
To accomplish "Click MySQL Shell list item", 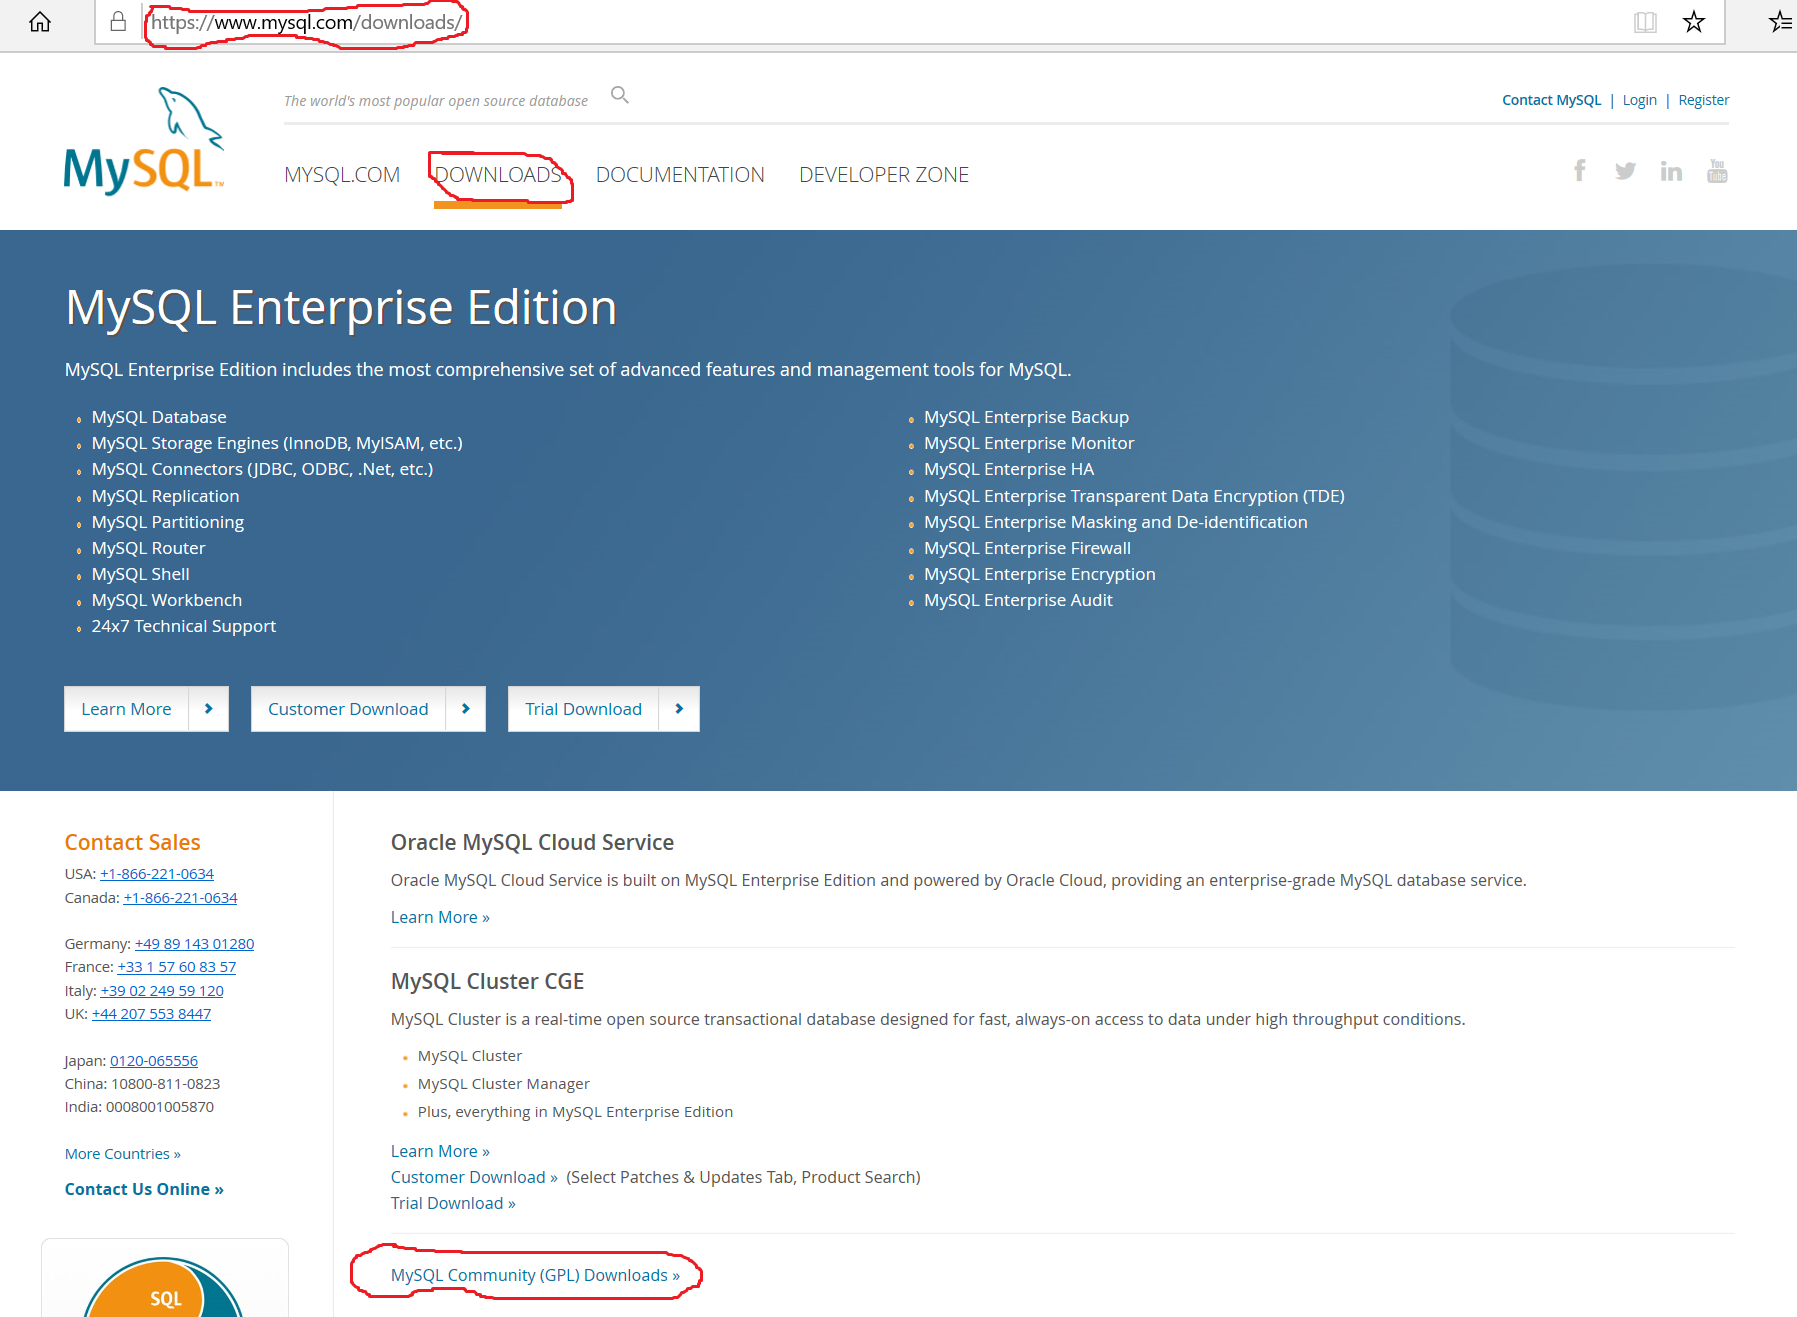I will pos(141,574).
